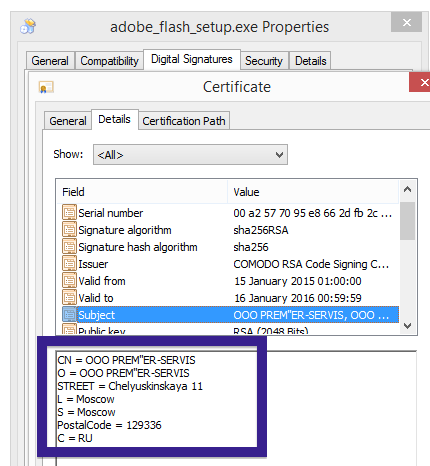Close the Certificate dialog
This screenshot has height=466, width=430.
coord(420,82)
